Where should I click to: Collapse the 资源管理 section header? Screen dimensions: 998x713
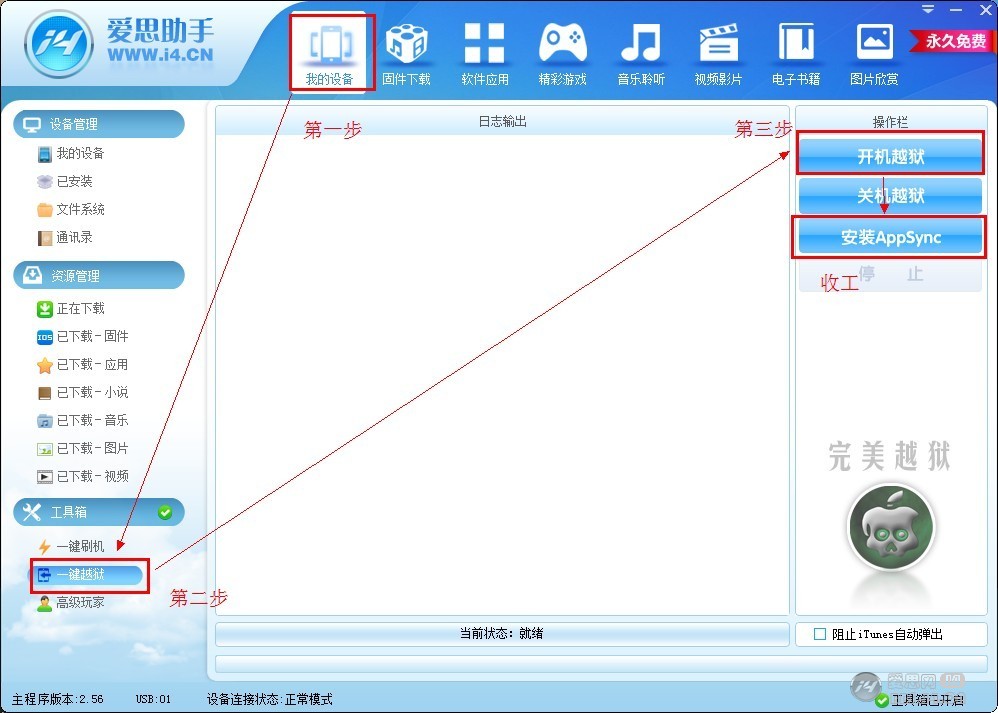[x=99, y=276]
